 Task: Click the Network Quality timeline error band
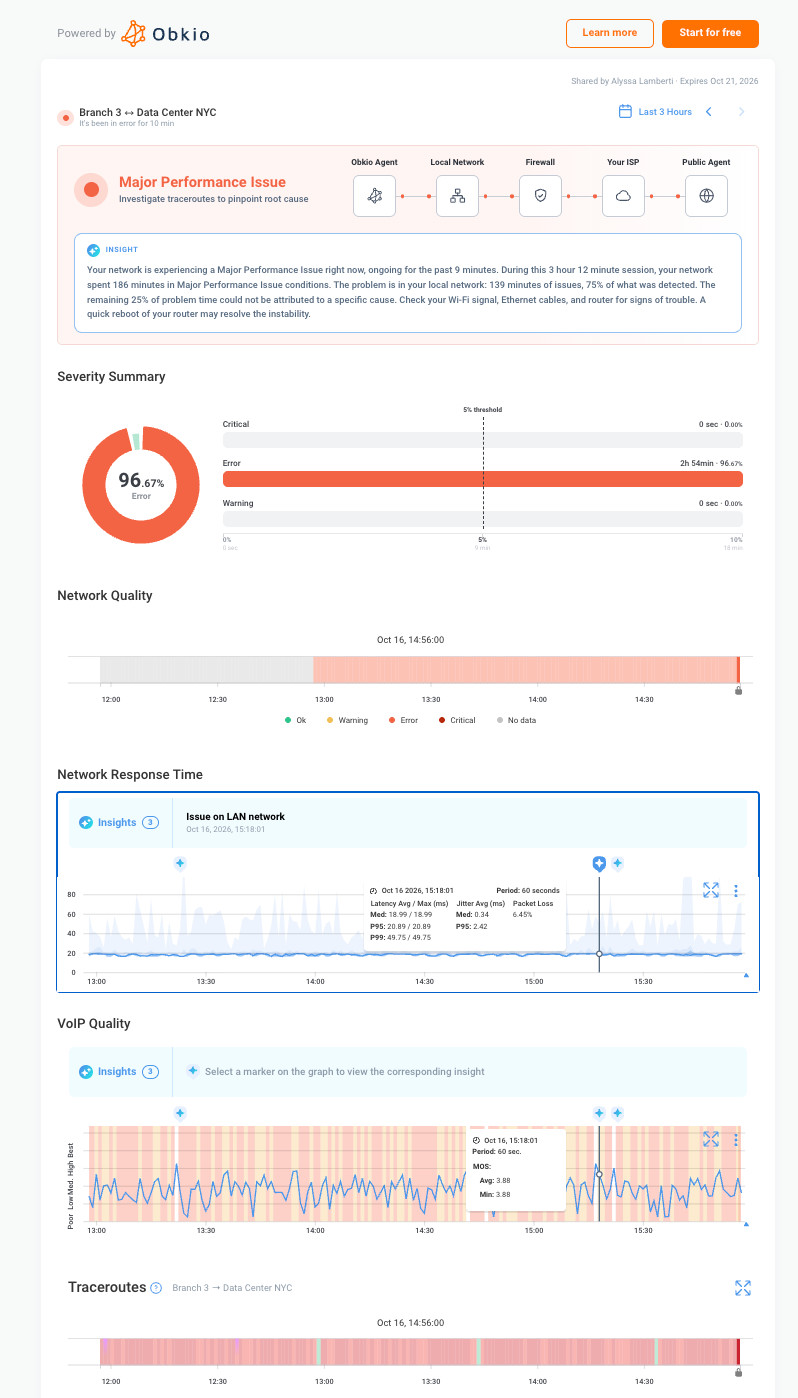525,669
